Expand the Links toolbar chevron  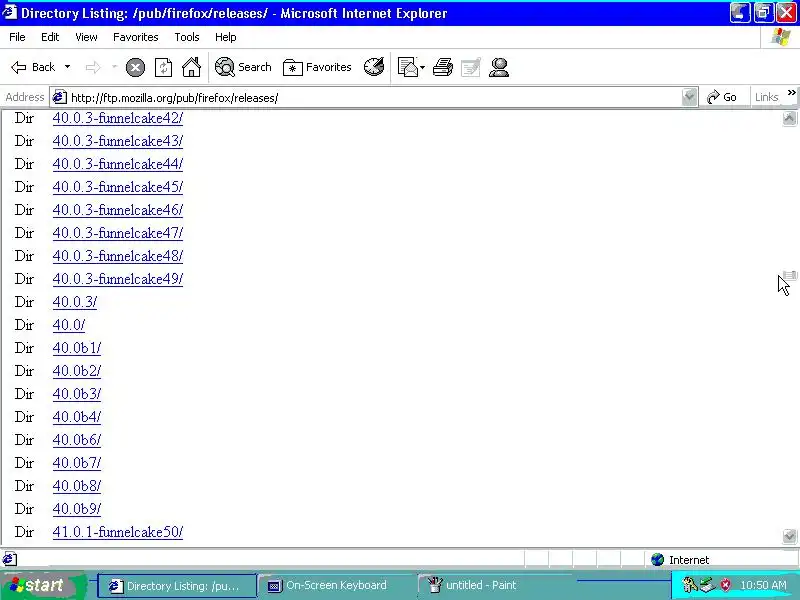click(x=791, y=93)
